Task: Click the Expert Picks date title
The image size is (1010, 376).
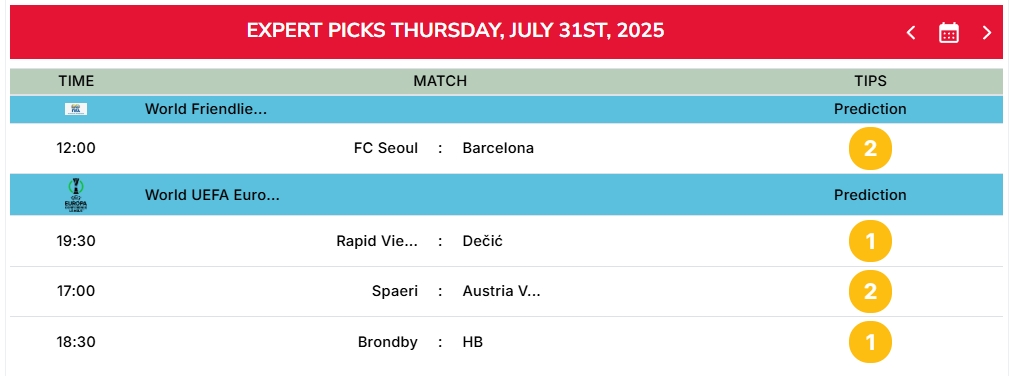Action: click(x=455, y=31)
